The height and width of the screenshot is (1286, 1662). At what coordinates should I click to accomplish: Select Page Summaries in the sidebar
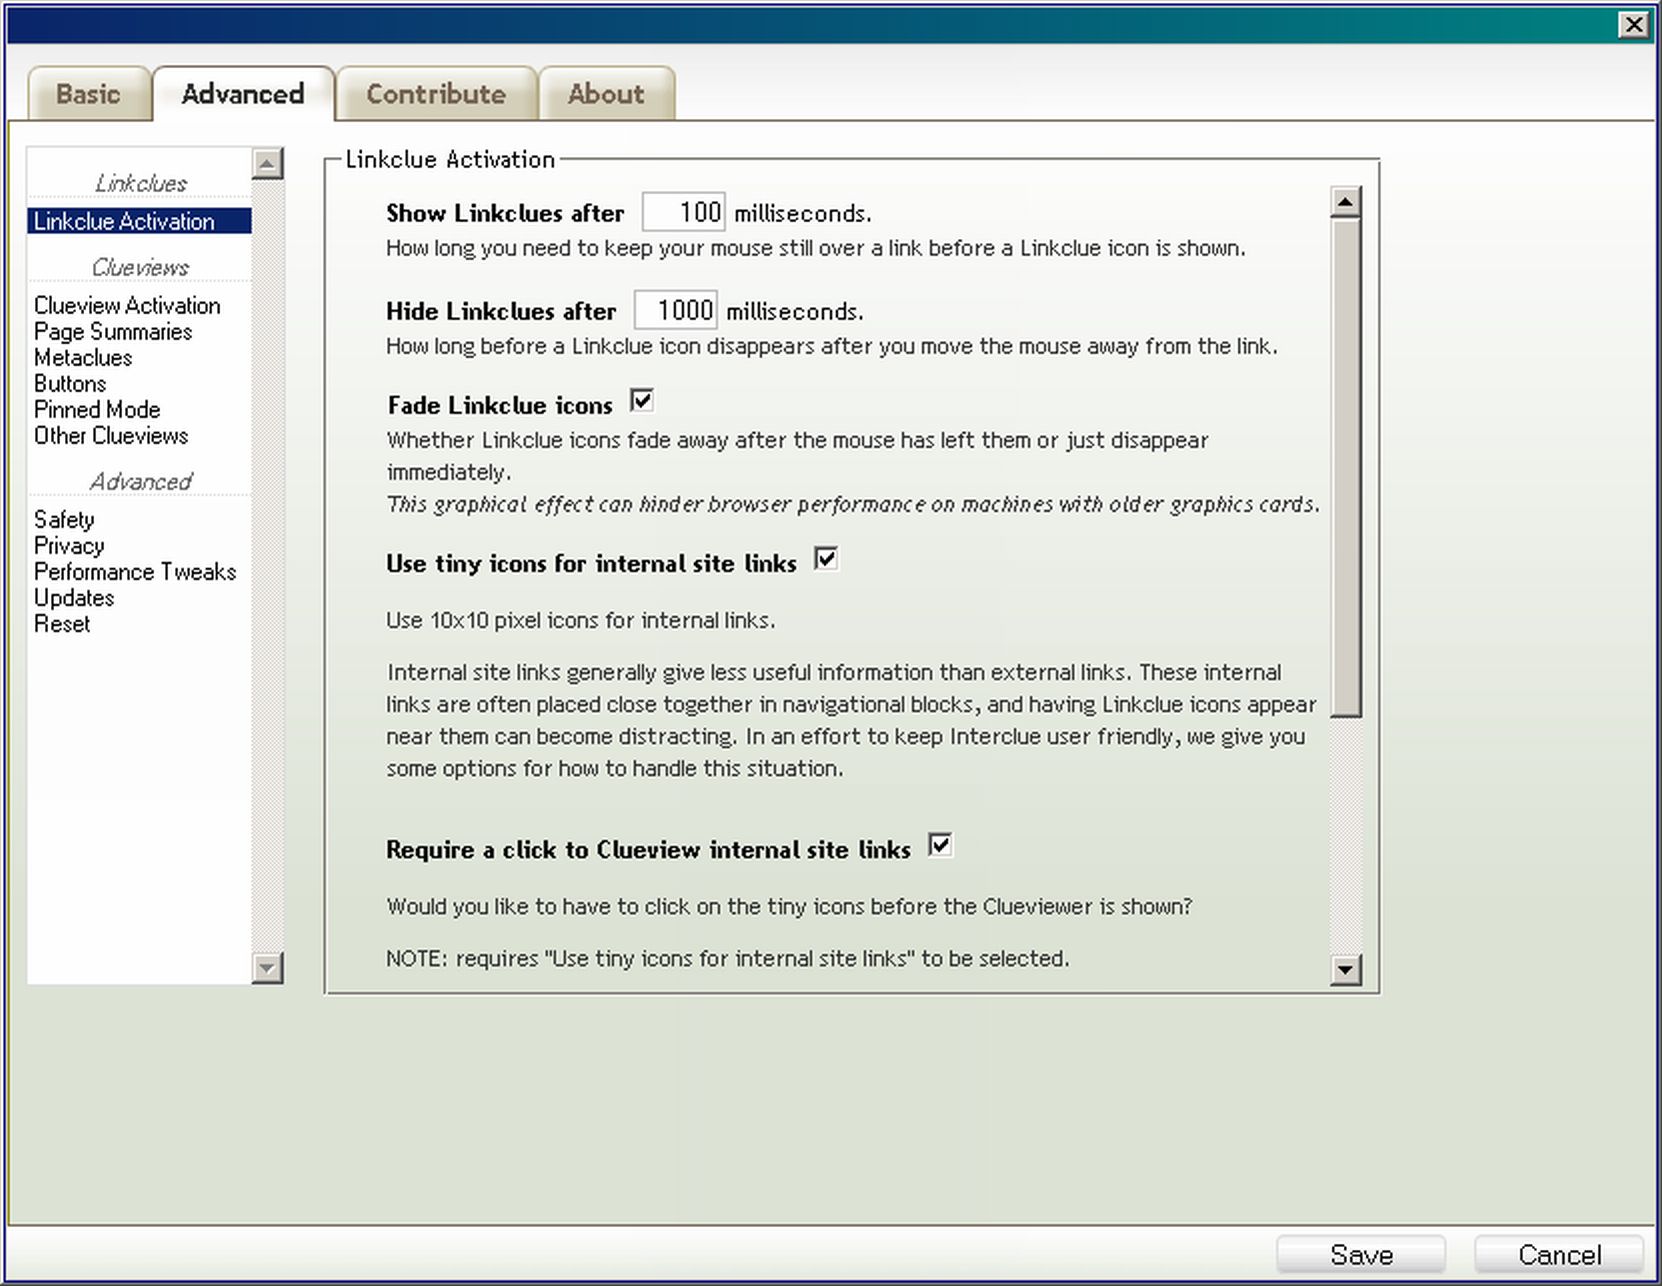tap(113, 332)
